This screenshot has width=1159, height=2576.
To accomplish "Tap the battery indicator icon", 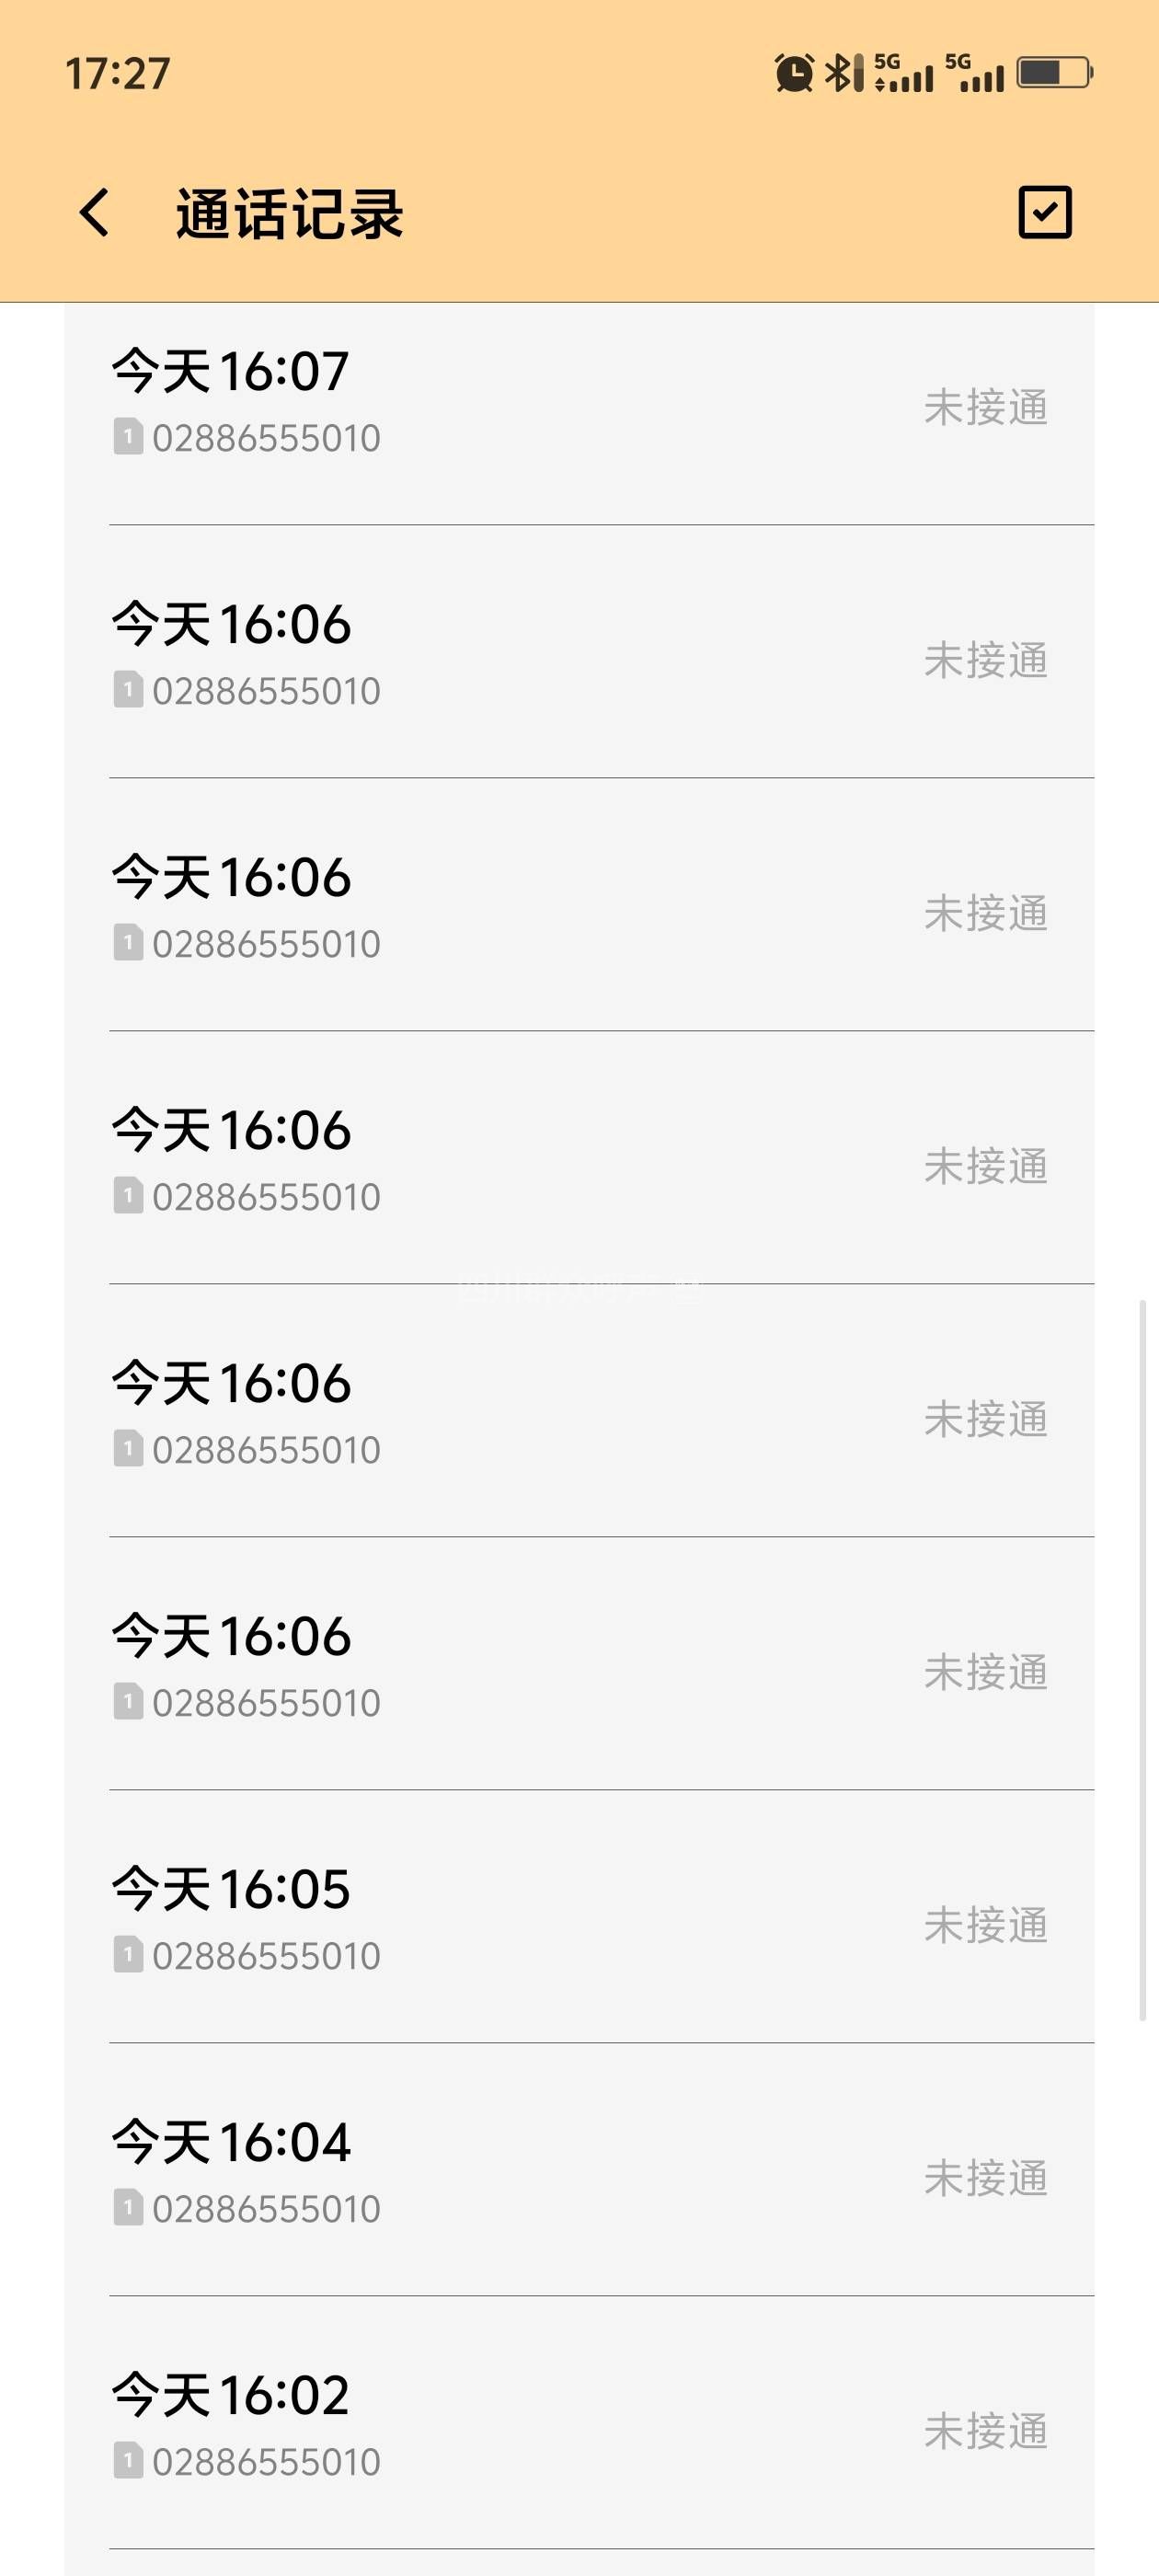I will point(1054,73).
